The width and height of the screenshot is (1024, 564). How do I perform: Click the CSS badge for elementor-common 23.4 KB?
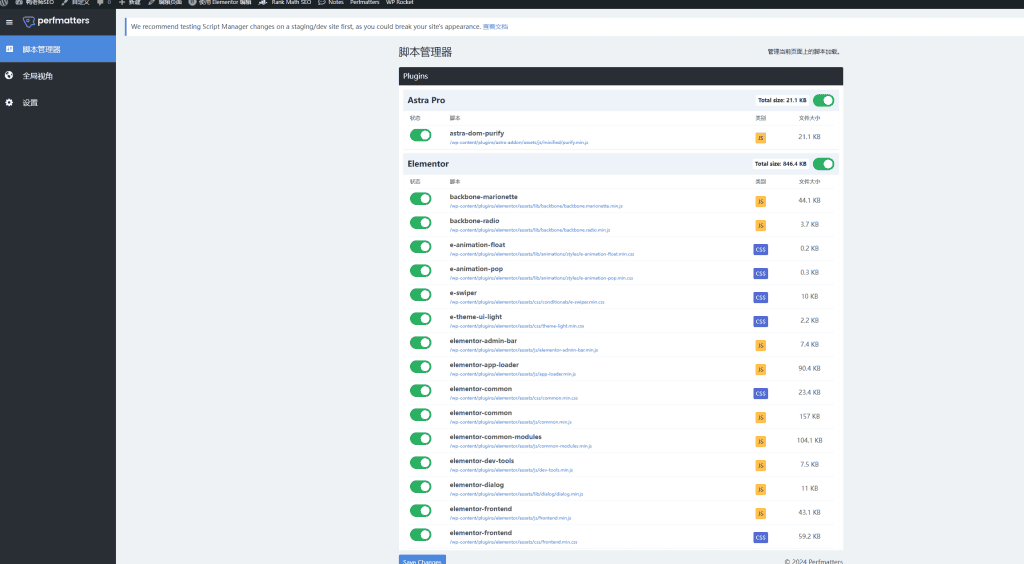(x=760, y=394)
